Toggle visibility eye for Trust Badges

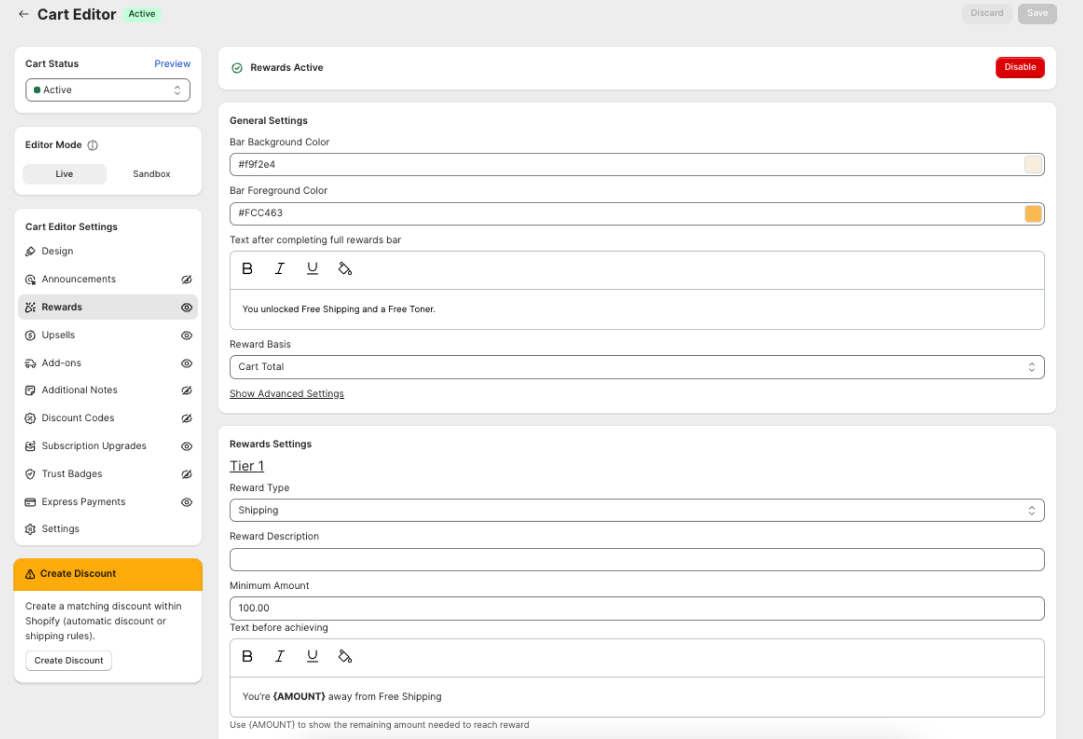(186, 474)
